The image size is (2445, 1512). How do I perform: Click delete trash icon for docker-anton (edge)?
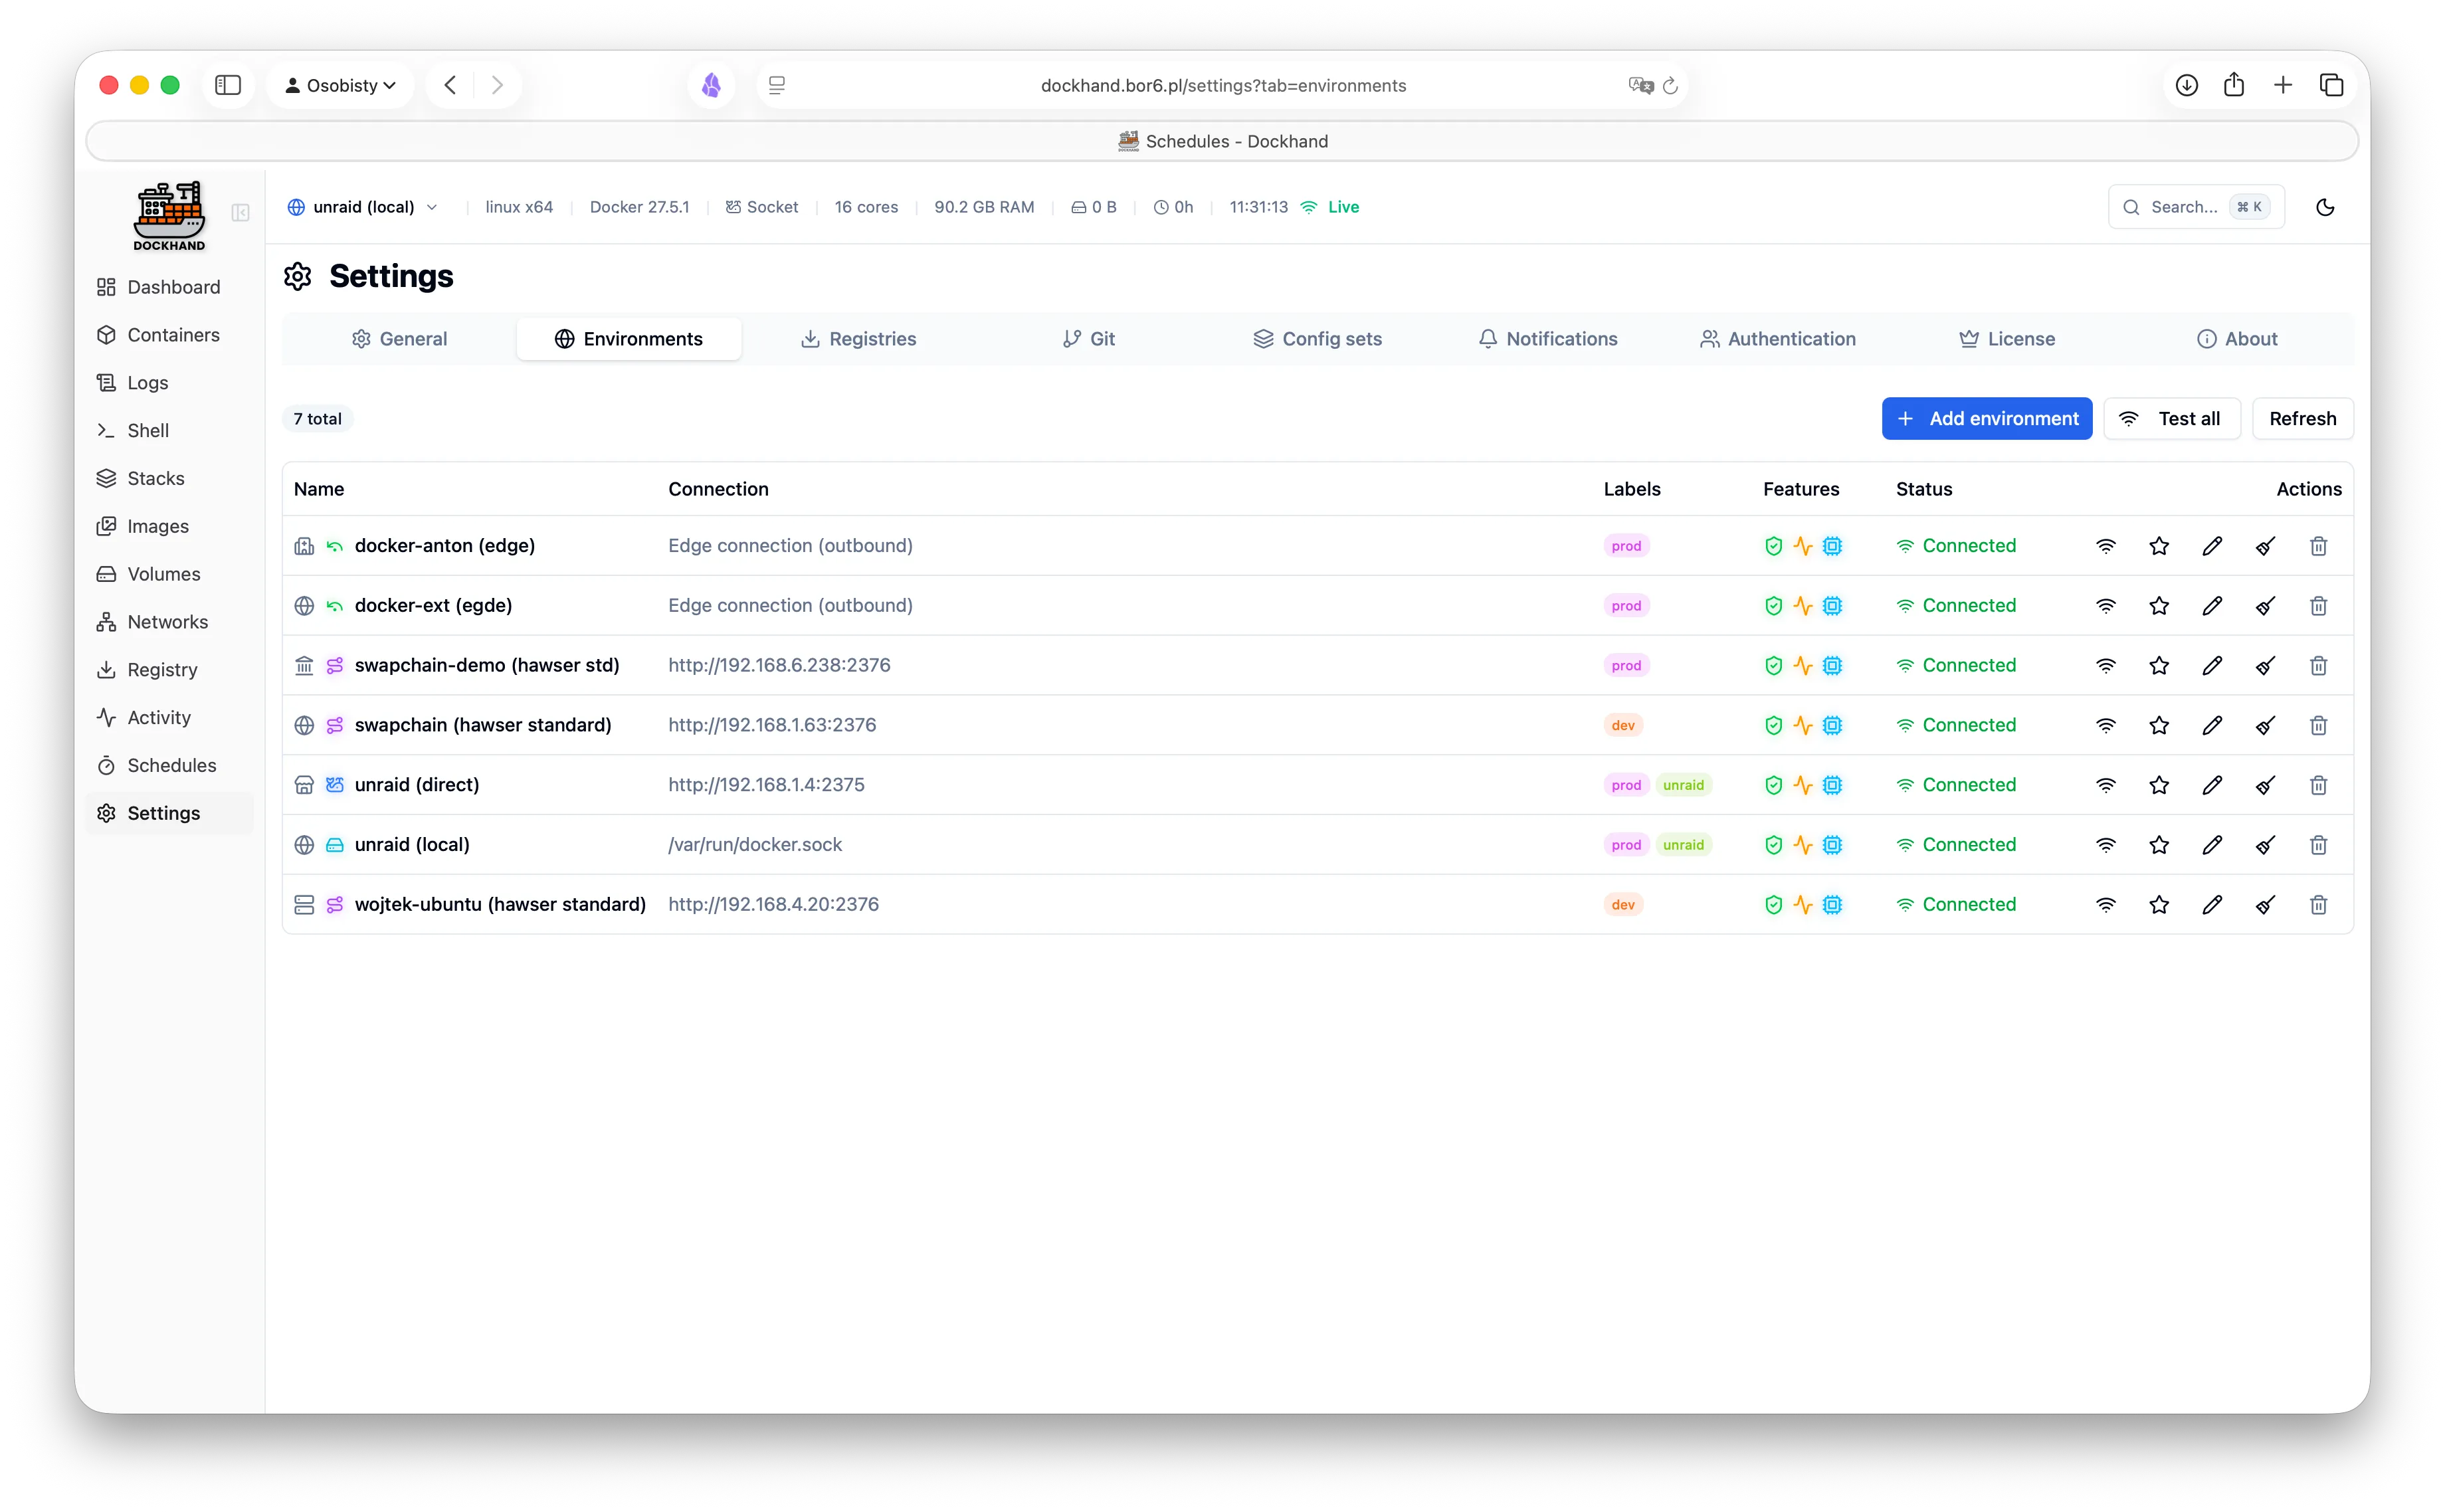pyautogui.click(x=2318, y=546)
